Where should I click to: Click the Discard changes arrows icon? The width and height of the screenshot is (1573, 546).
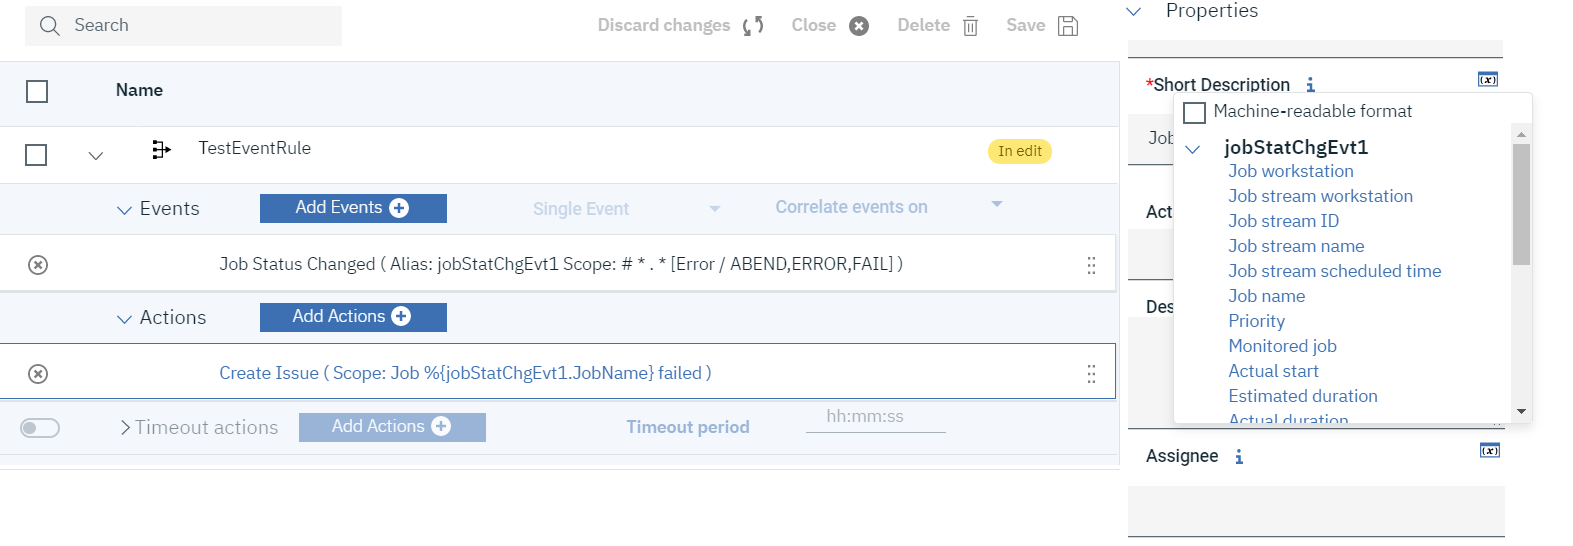753,26
